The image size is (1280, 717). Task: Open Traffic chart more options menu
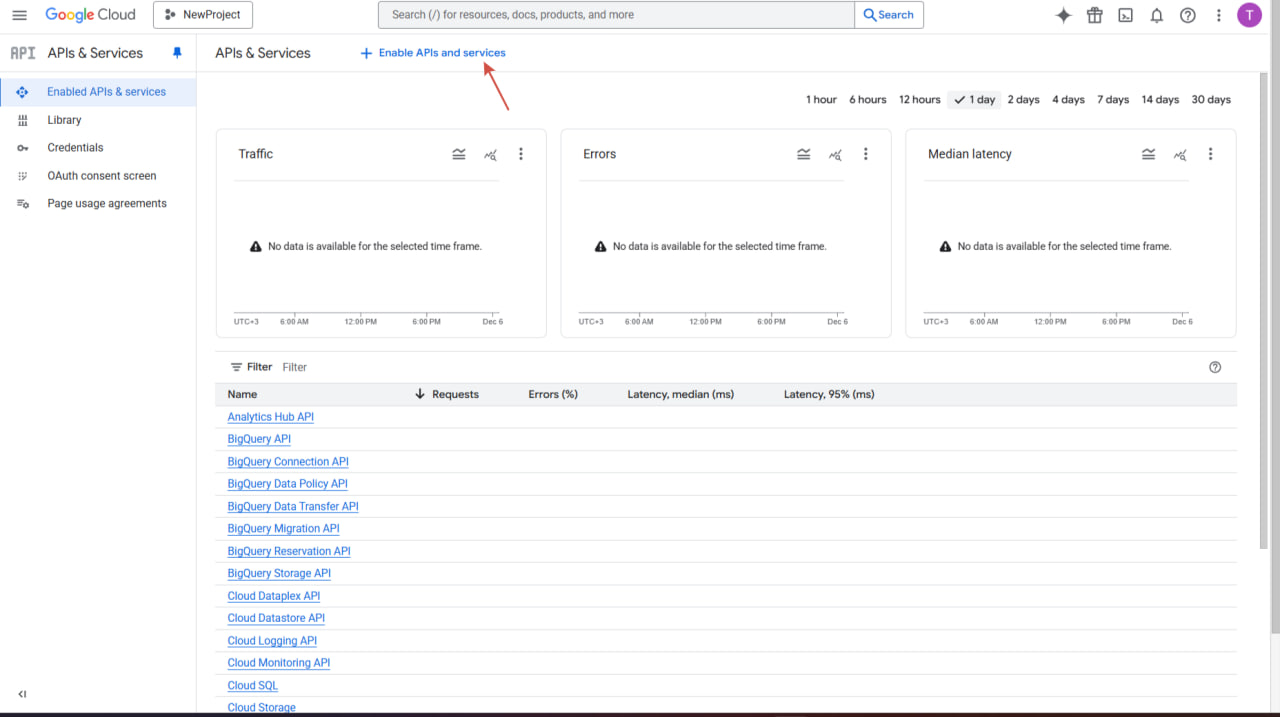520,154
